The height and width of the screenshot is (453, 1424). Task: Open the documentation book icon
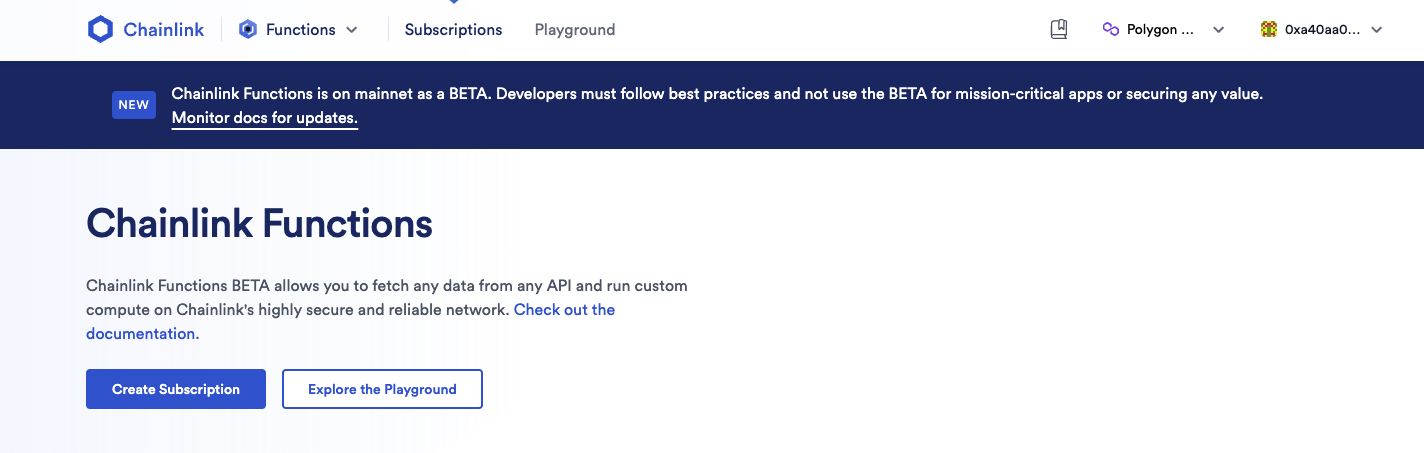(1059, 30)
